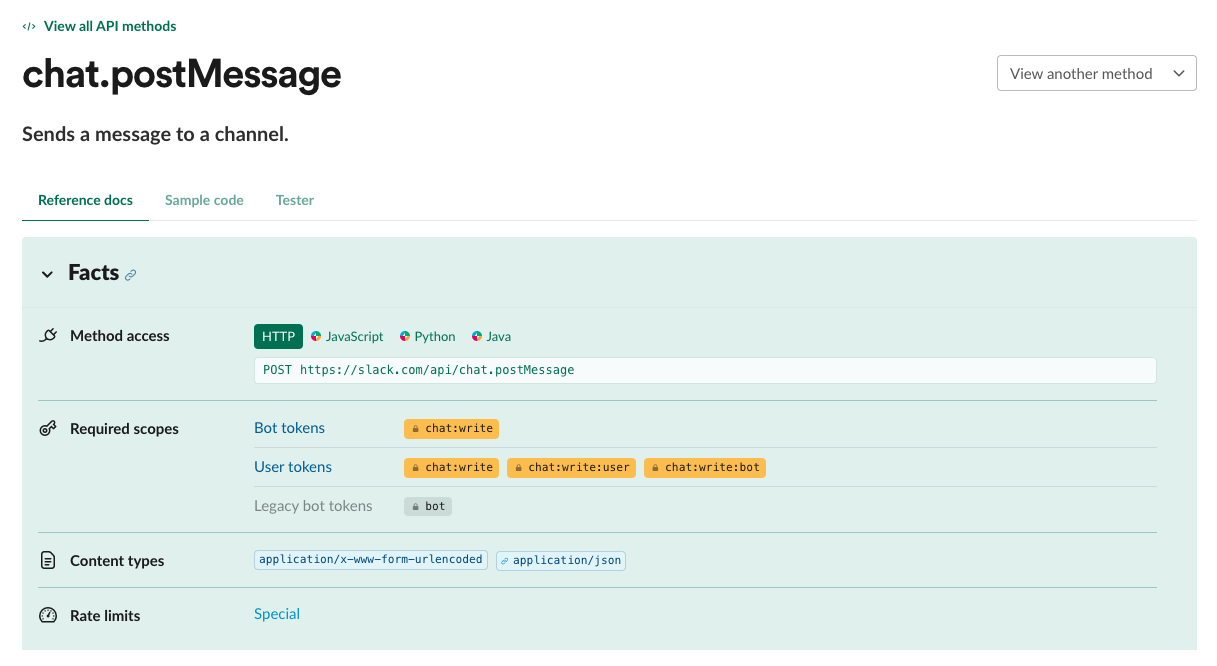
Task: Open the Special rate limit link
Action: coord(277,614)
